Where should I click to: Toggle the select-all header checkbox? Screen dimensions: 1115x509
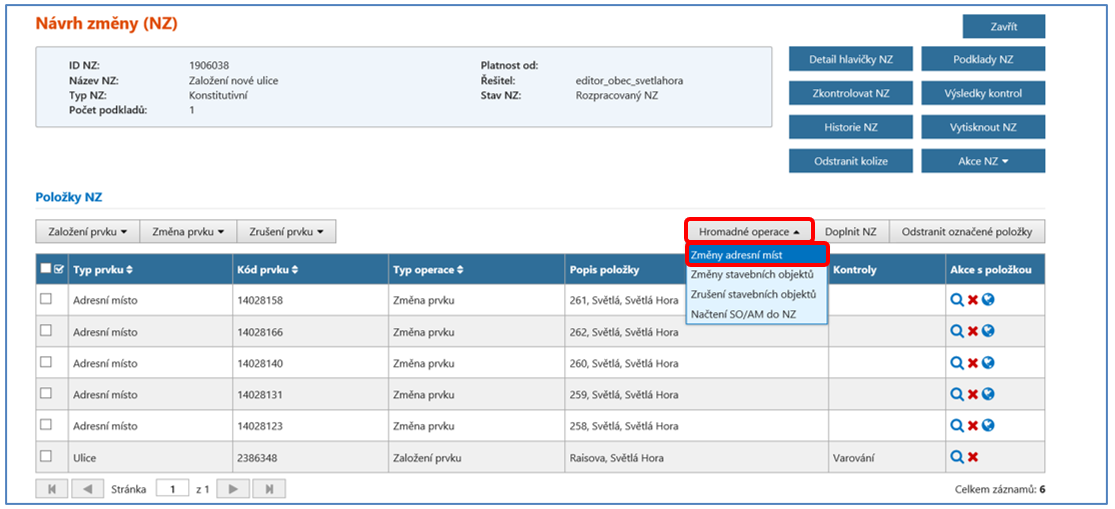pyautogui.click(x=46, y=269)
